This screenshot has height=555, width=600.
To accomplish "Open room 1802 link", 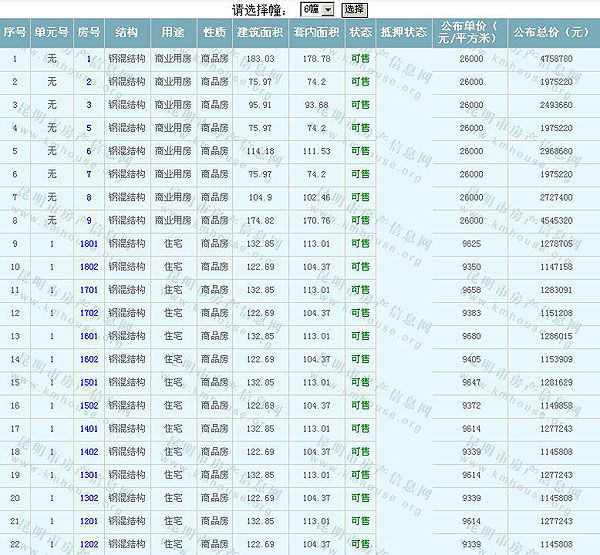I will pyautogui.click(x=89, y=267).
